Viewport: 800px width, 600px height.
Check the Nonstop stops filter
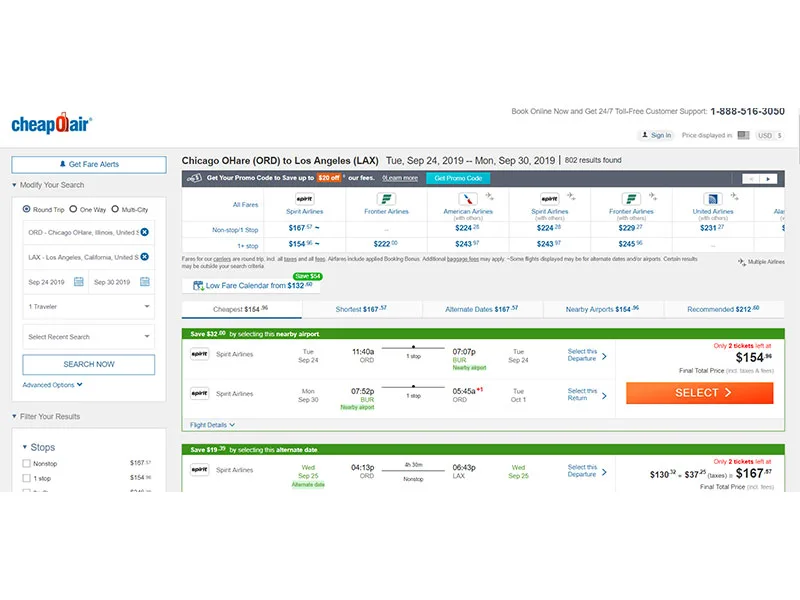(27, 463)
